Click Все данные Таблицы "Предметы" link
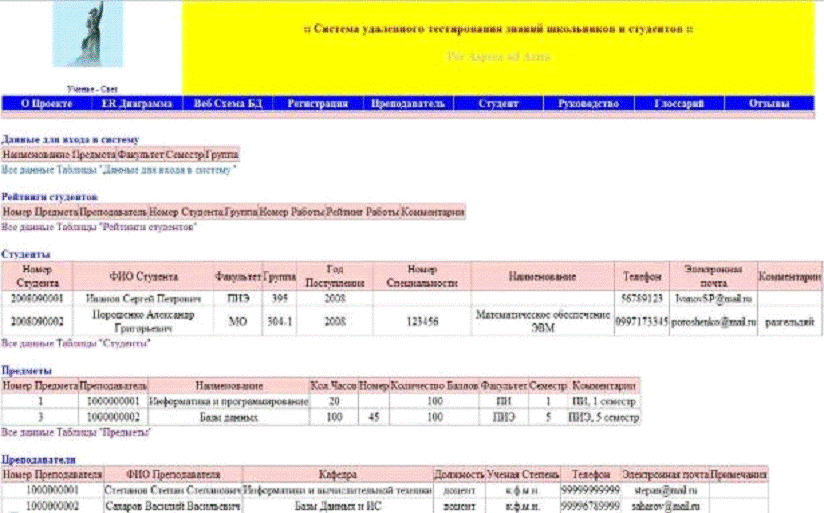The width and height of the screenshot is (824, 513). coord(76,432)
